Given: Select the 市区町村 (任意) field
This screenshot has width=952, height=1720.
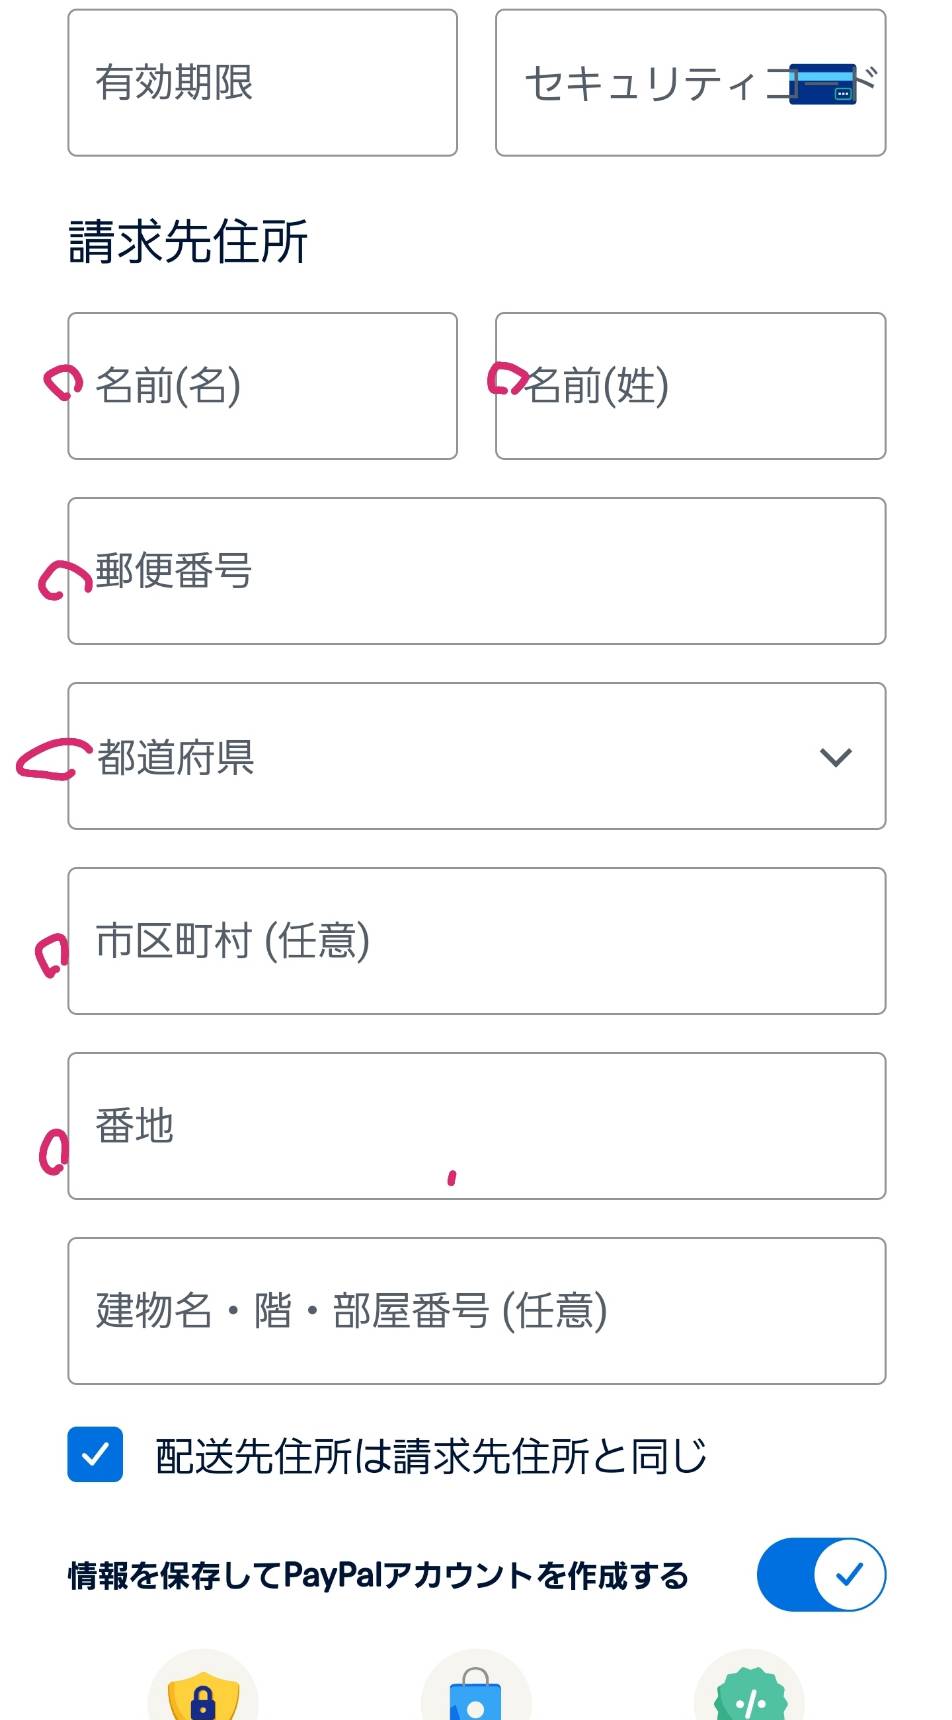Looking at the screenshot, I should (x=476, y=941).
